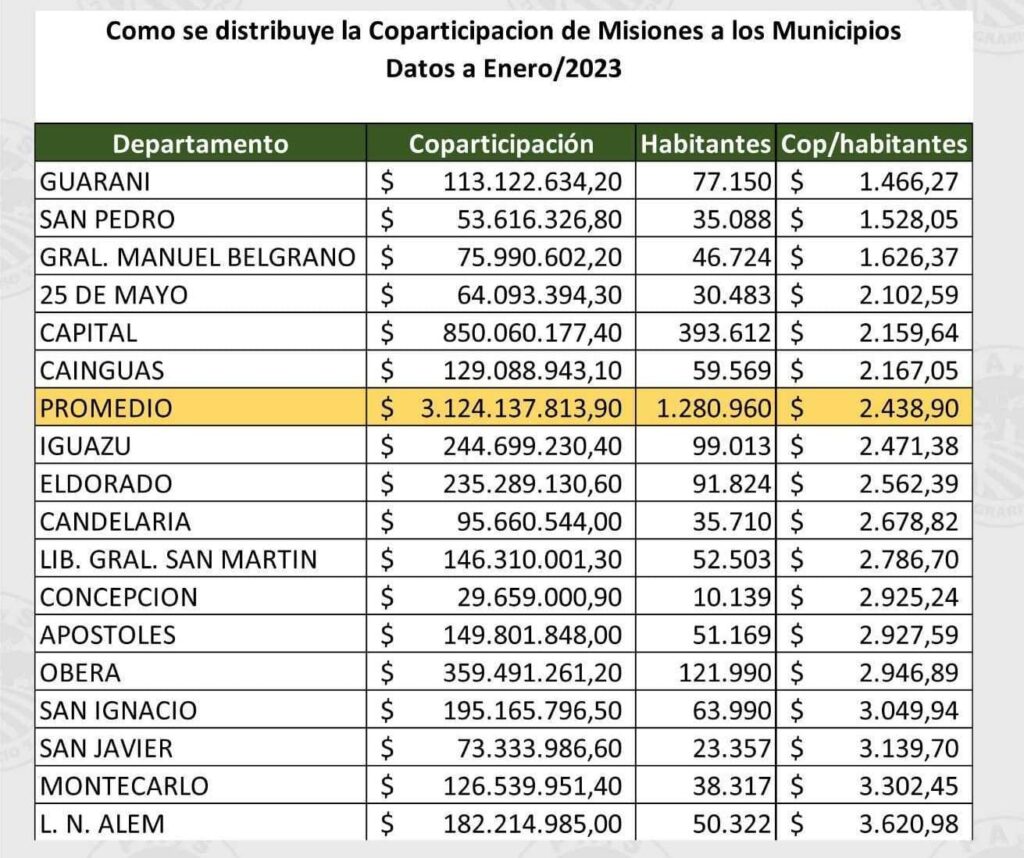
Task: Click the Departamento column header
Action: click(x=200, y=143)
